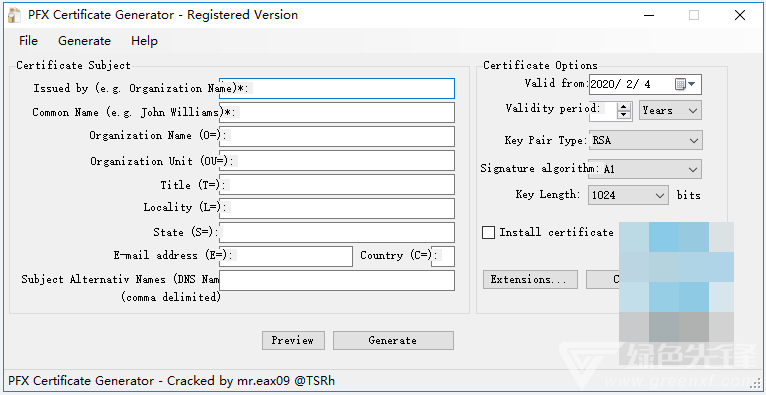Decrease the validity period value
This screenshot has height=395, width=766.
pos(624,115)
